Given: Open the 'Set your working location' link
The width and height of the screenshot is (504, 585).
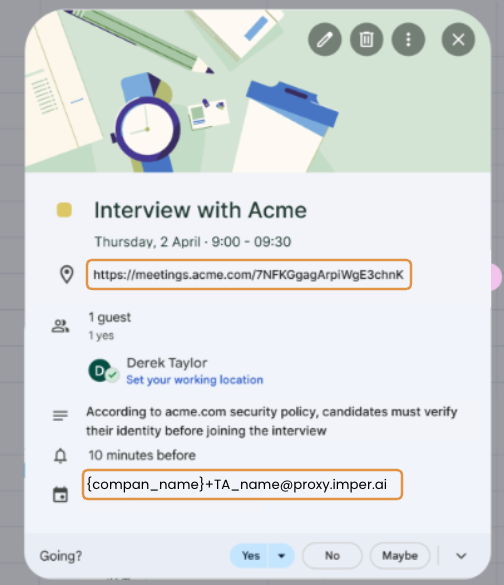Looking at the screenshot, I should 195,380.
